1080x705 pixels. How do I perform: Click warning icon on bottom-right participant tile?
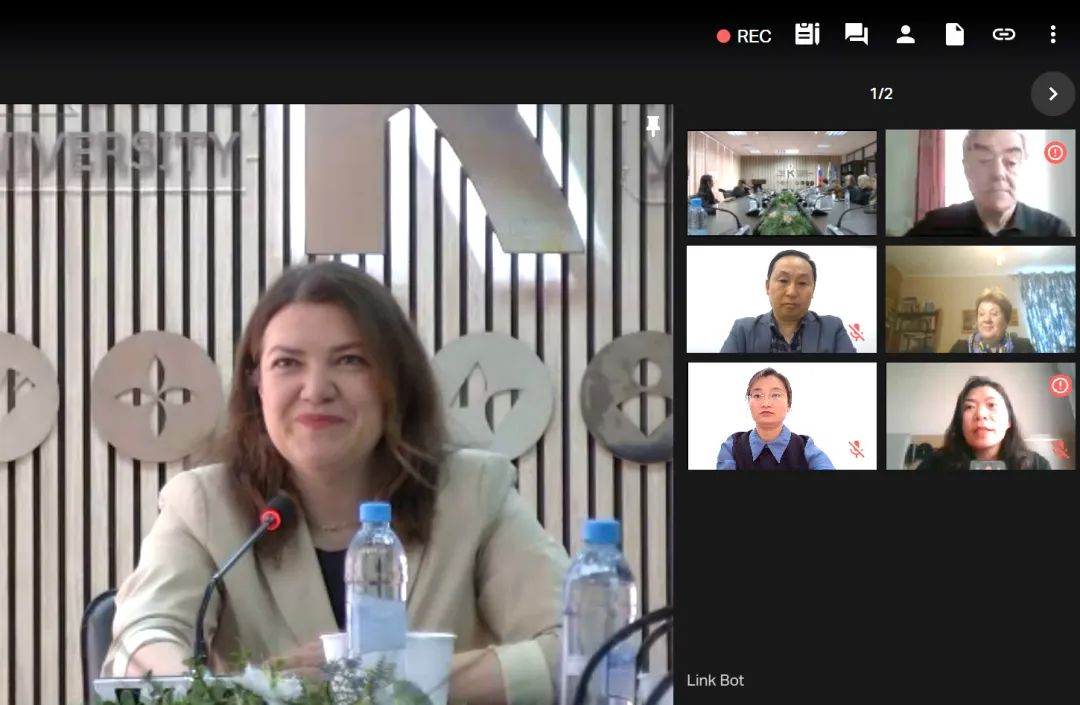(1059, 385)
